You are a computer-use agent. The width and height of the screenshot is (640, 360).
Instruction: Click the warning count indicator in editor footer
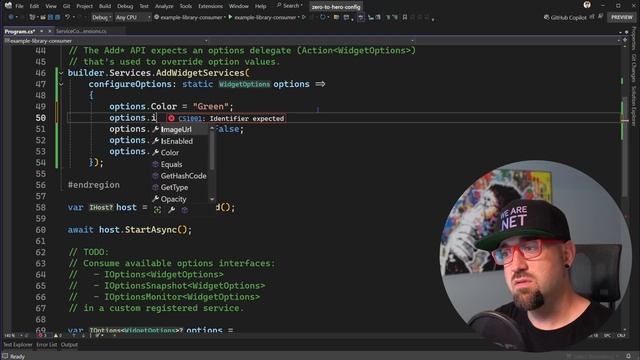pos(58,336)
